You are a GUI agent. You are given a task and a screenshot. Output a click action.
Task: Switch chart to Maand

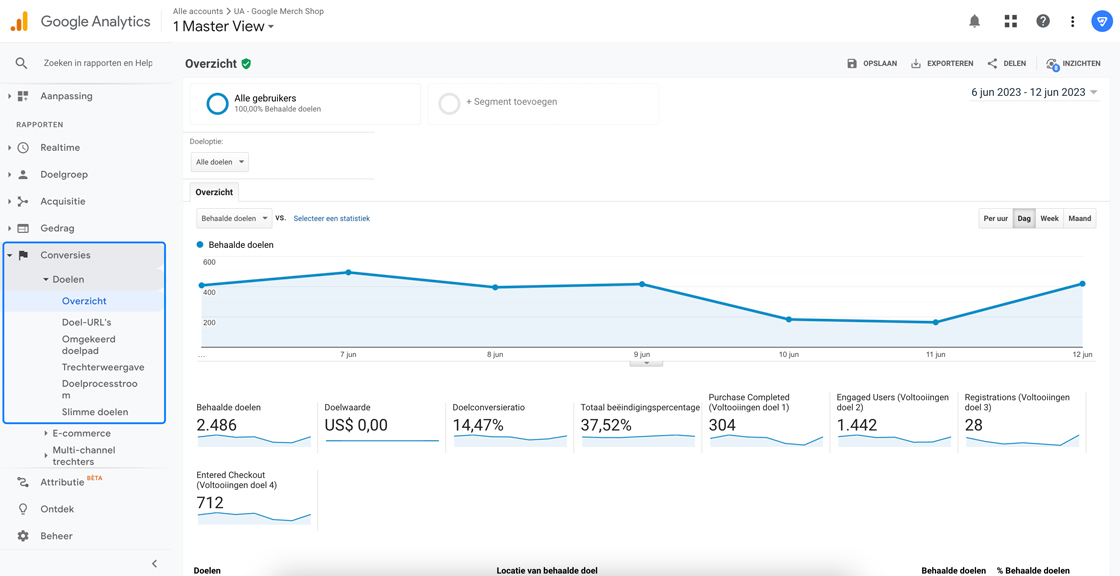tap(1080, 219)
